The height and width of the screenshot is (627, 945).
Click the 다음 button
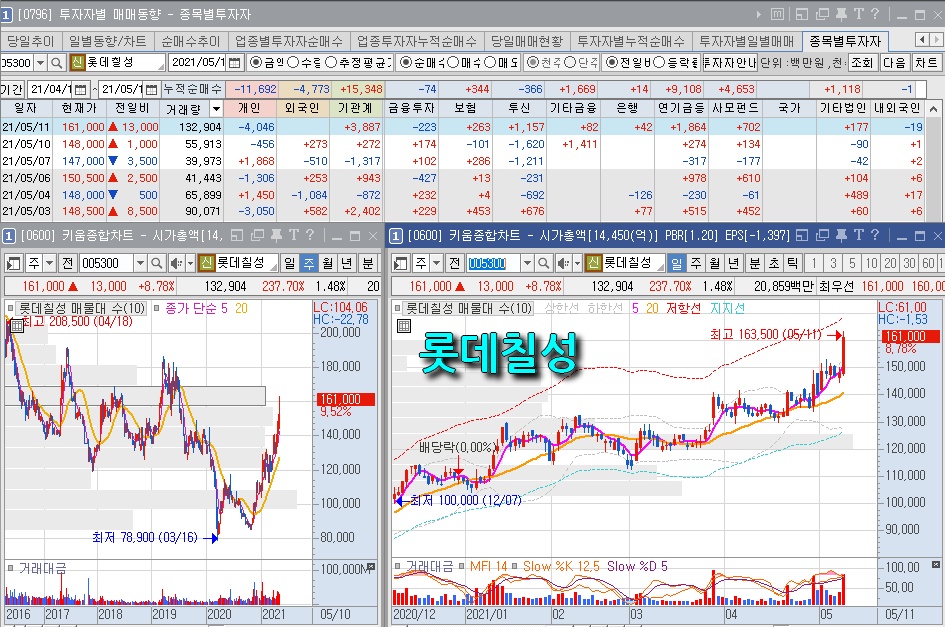coord(894,63)
